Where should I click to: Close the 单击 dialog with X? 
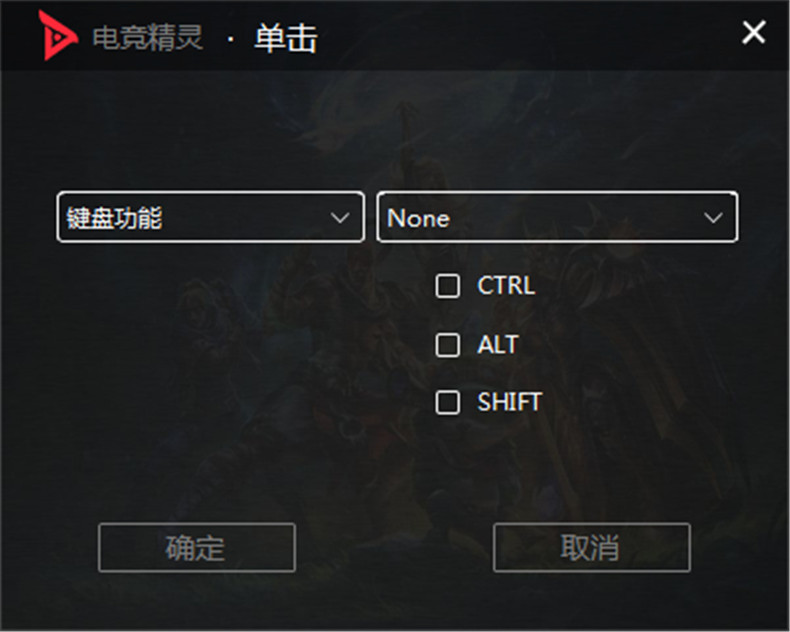click(754, 32)
